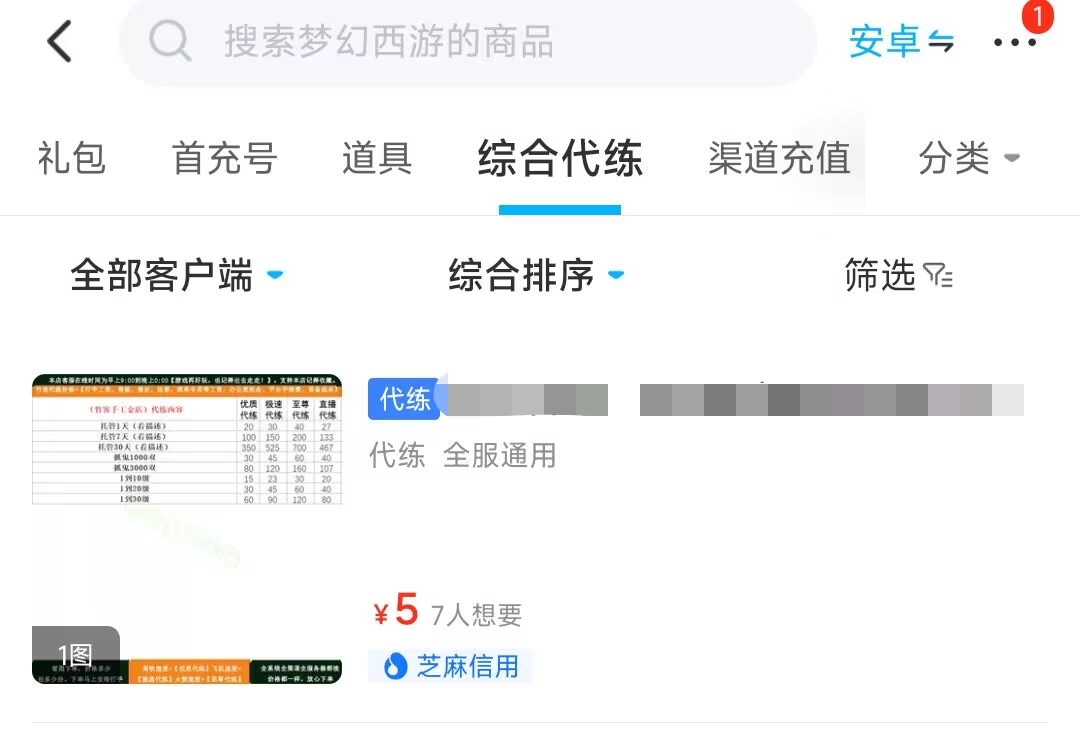Open the 综合排序 sort dropdown
This screenshot has width=1080, height=734.
tap(536, 275)
